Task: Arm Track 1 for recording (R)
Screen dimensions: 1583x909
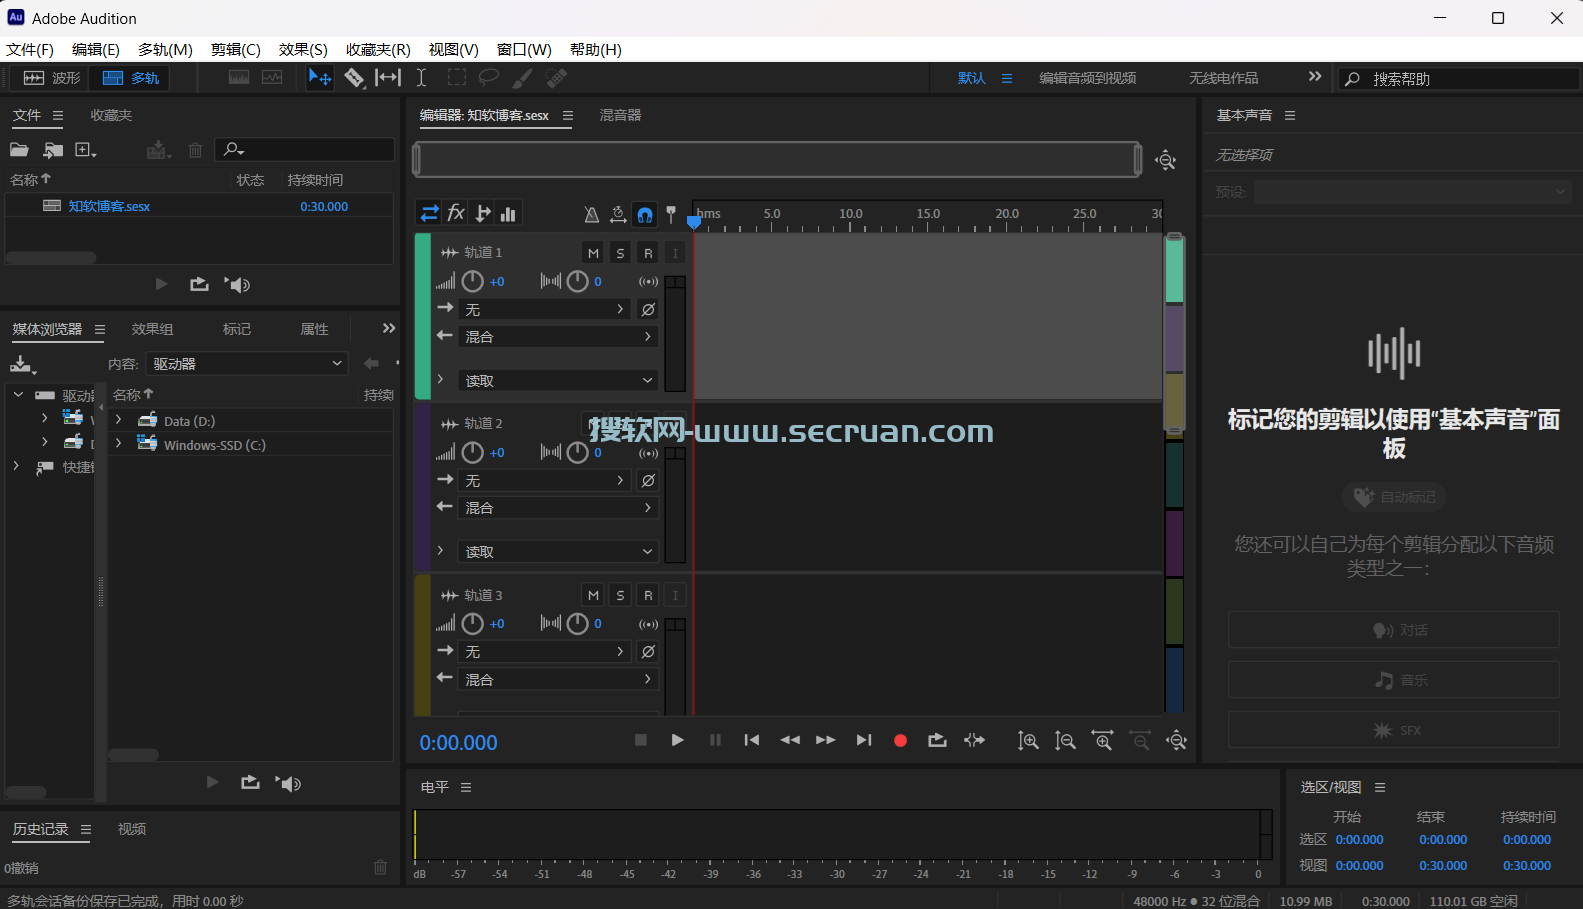Action: coord(648,253)
